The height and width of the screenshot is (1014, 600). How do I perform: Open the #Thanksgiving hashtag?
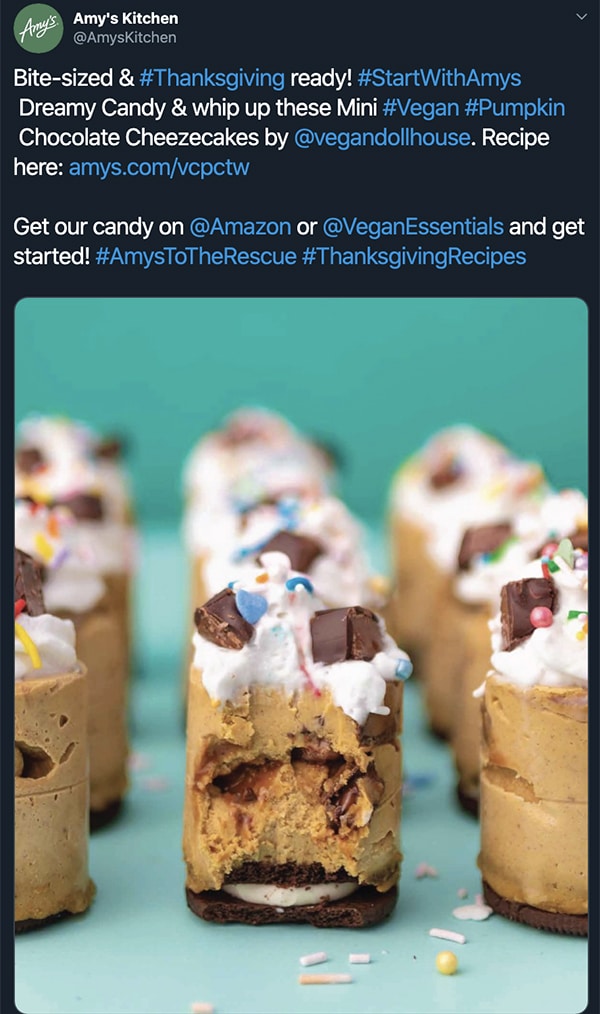tap(211, 78)
